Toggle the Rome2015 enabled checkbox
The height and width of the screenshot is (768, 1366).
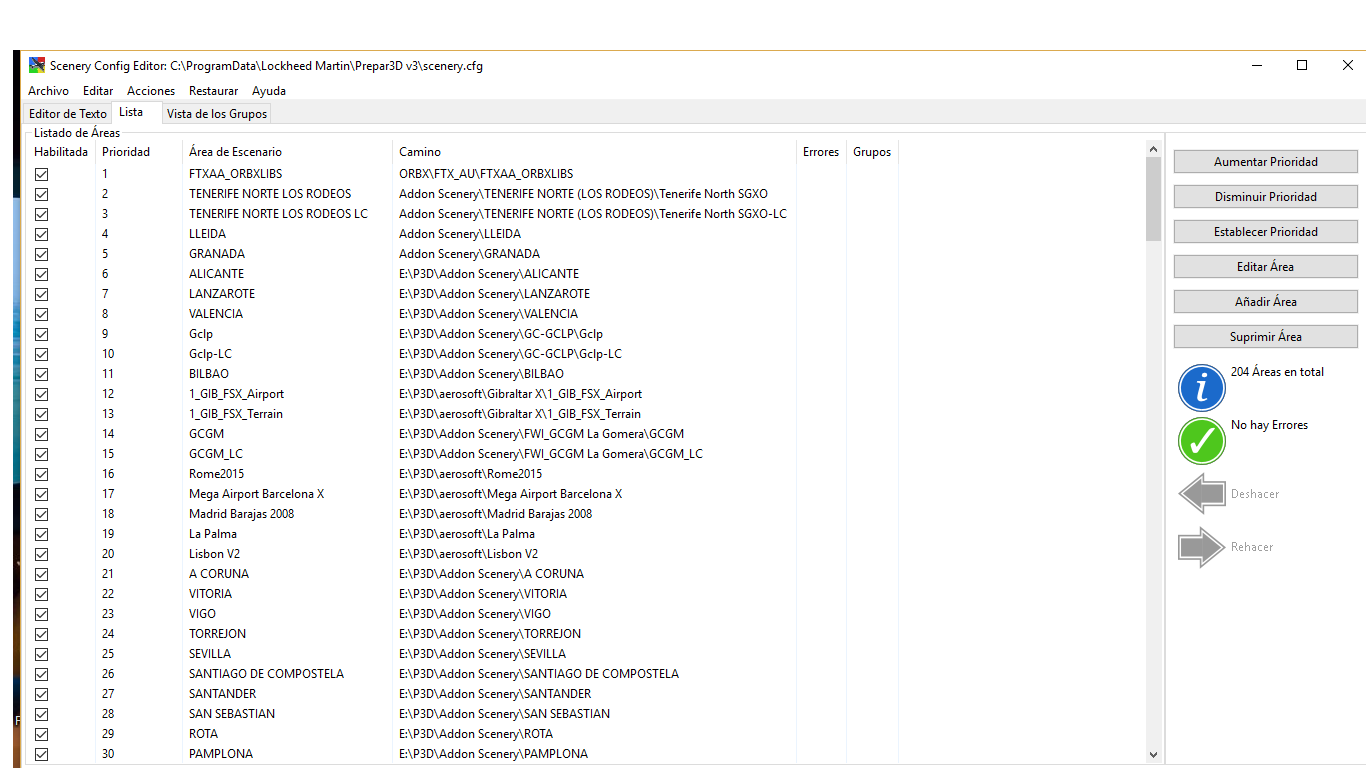(42, 474)
